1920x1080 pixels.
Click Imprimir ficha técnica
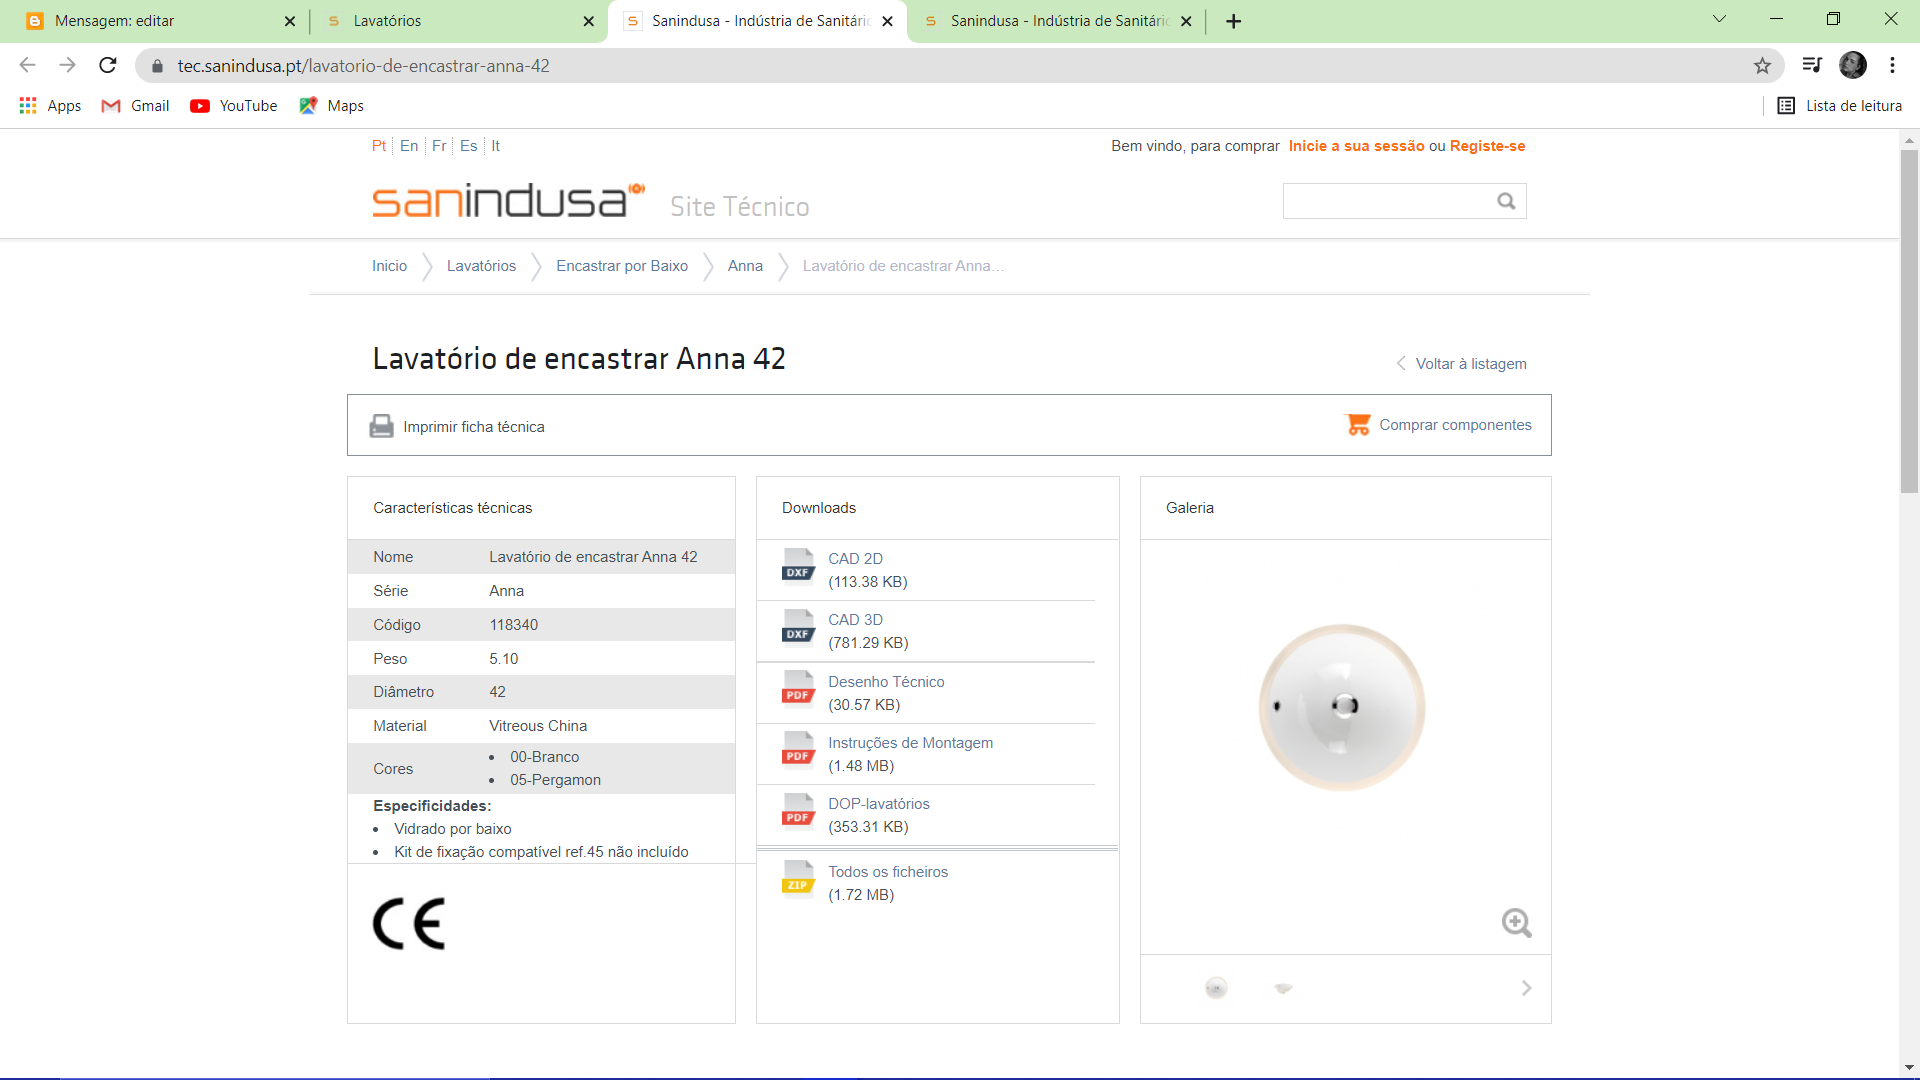pos(474,427)
